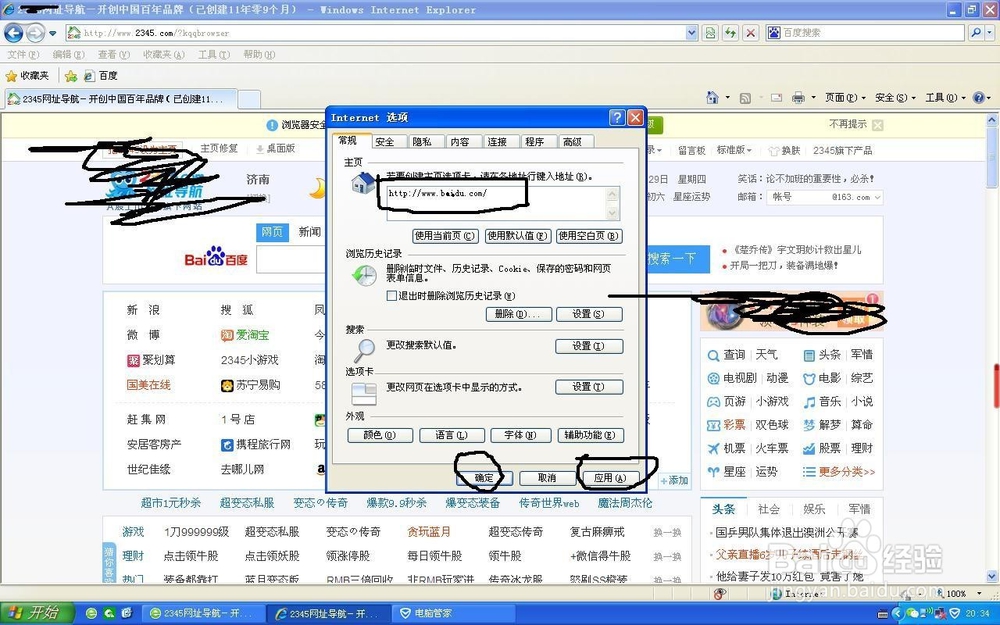The height and width of the screenshot is (625, 1000).
Task: Expand the print button dropdown arrow
Action: [813, 98]
